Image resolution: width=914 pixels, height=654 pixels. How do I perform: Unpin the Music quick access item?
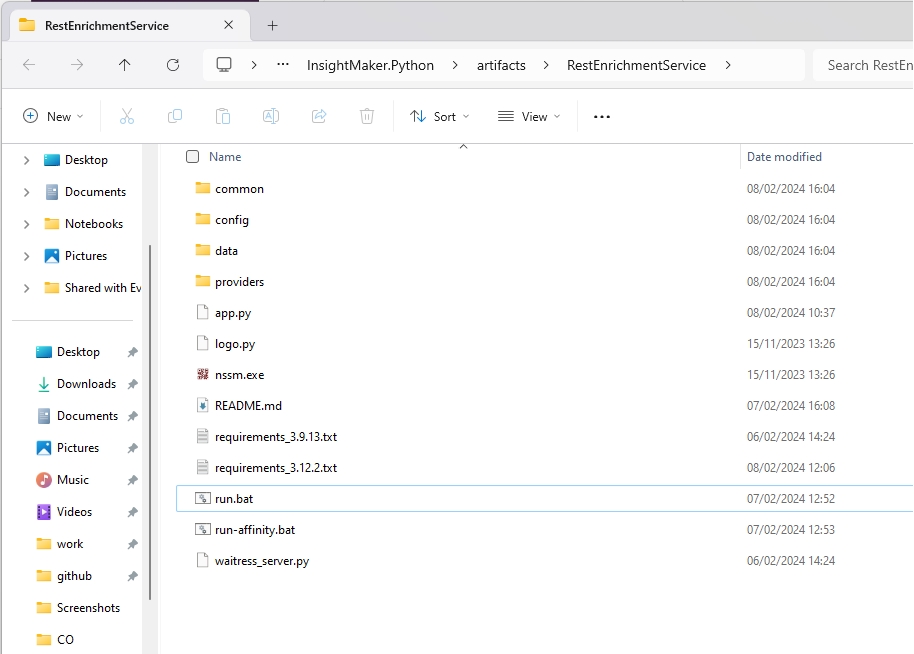(132, 480)
